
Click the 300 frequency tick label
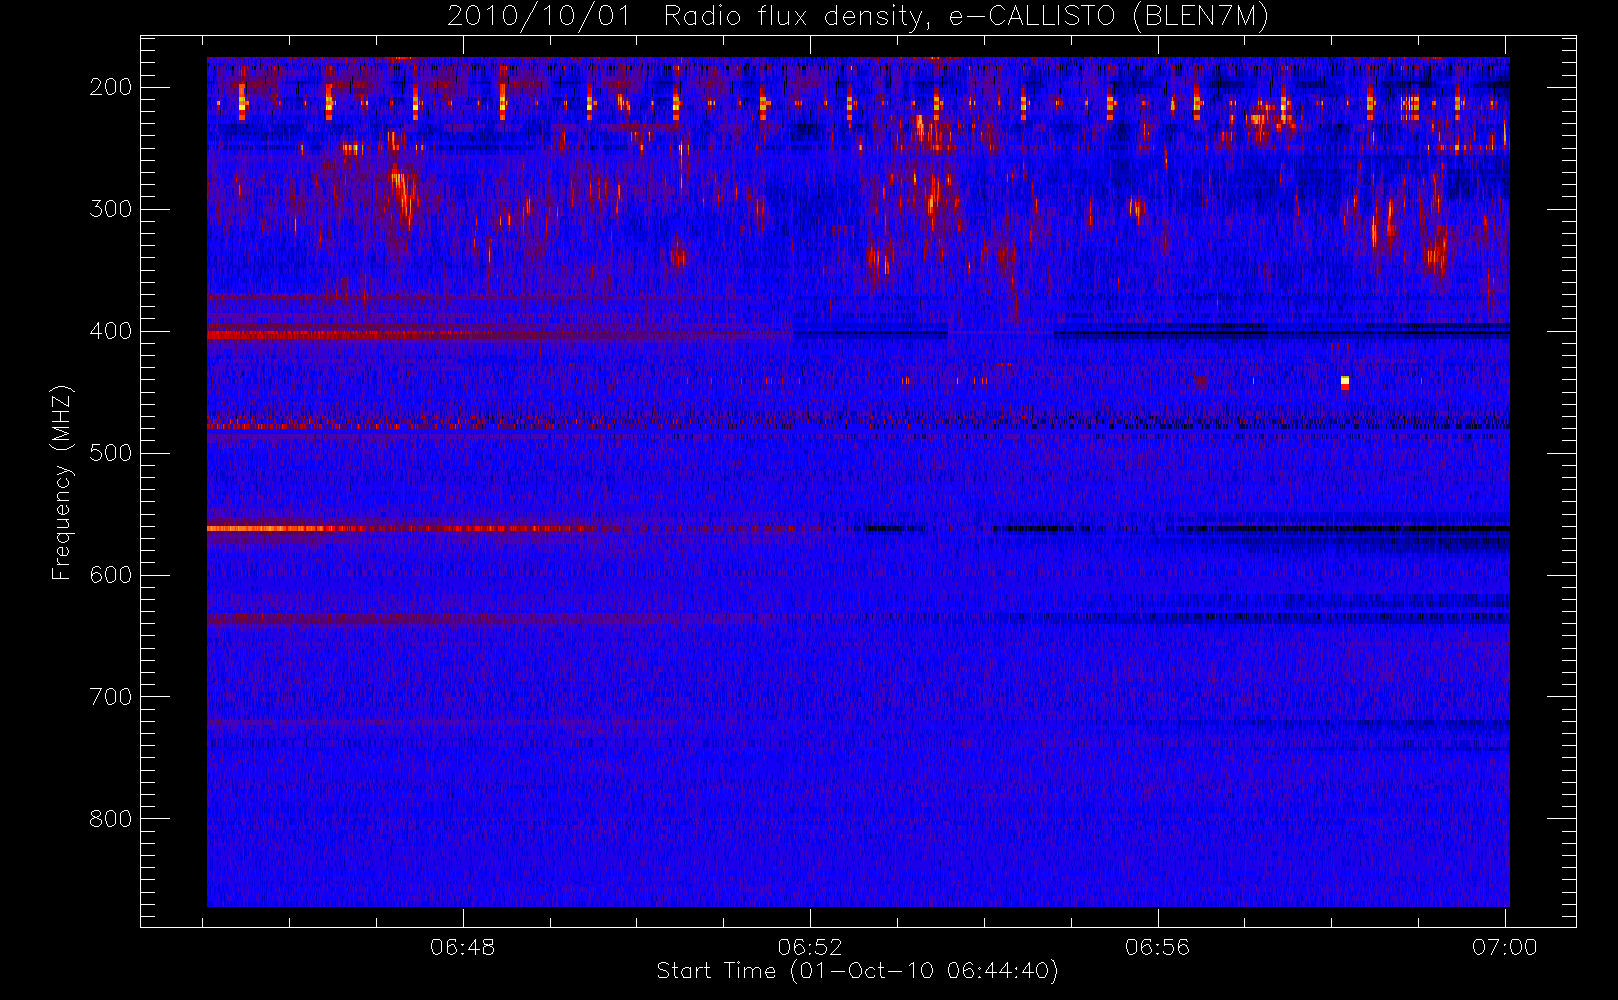(x=111, y=209)
